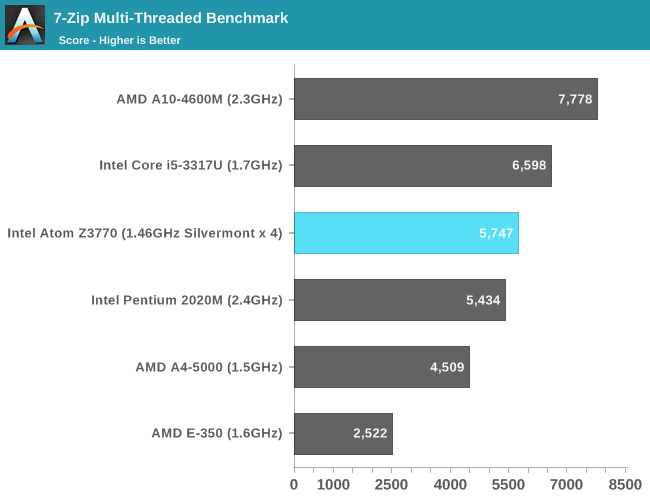Viewport: 650px width, 500px height.
Task: Click the AMD E-350 (1.6GHz) label
Action: tap(216, 434)
